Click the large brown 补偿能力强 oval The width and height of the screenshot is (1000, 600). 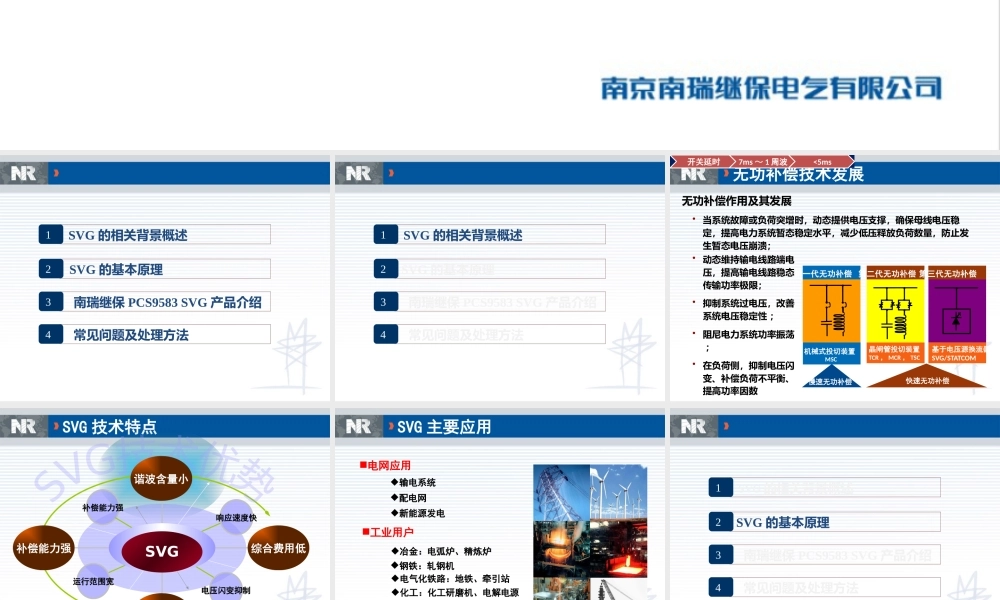click(44, 548)
